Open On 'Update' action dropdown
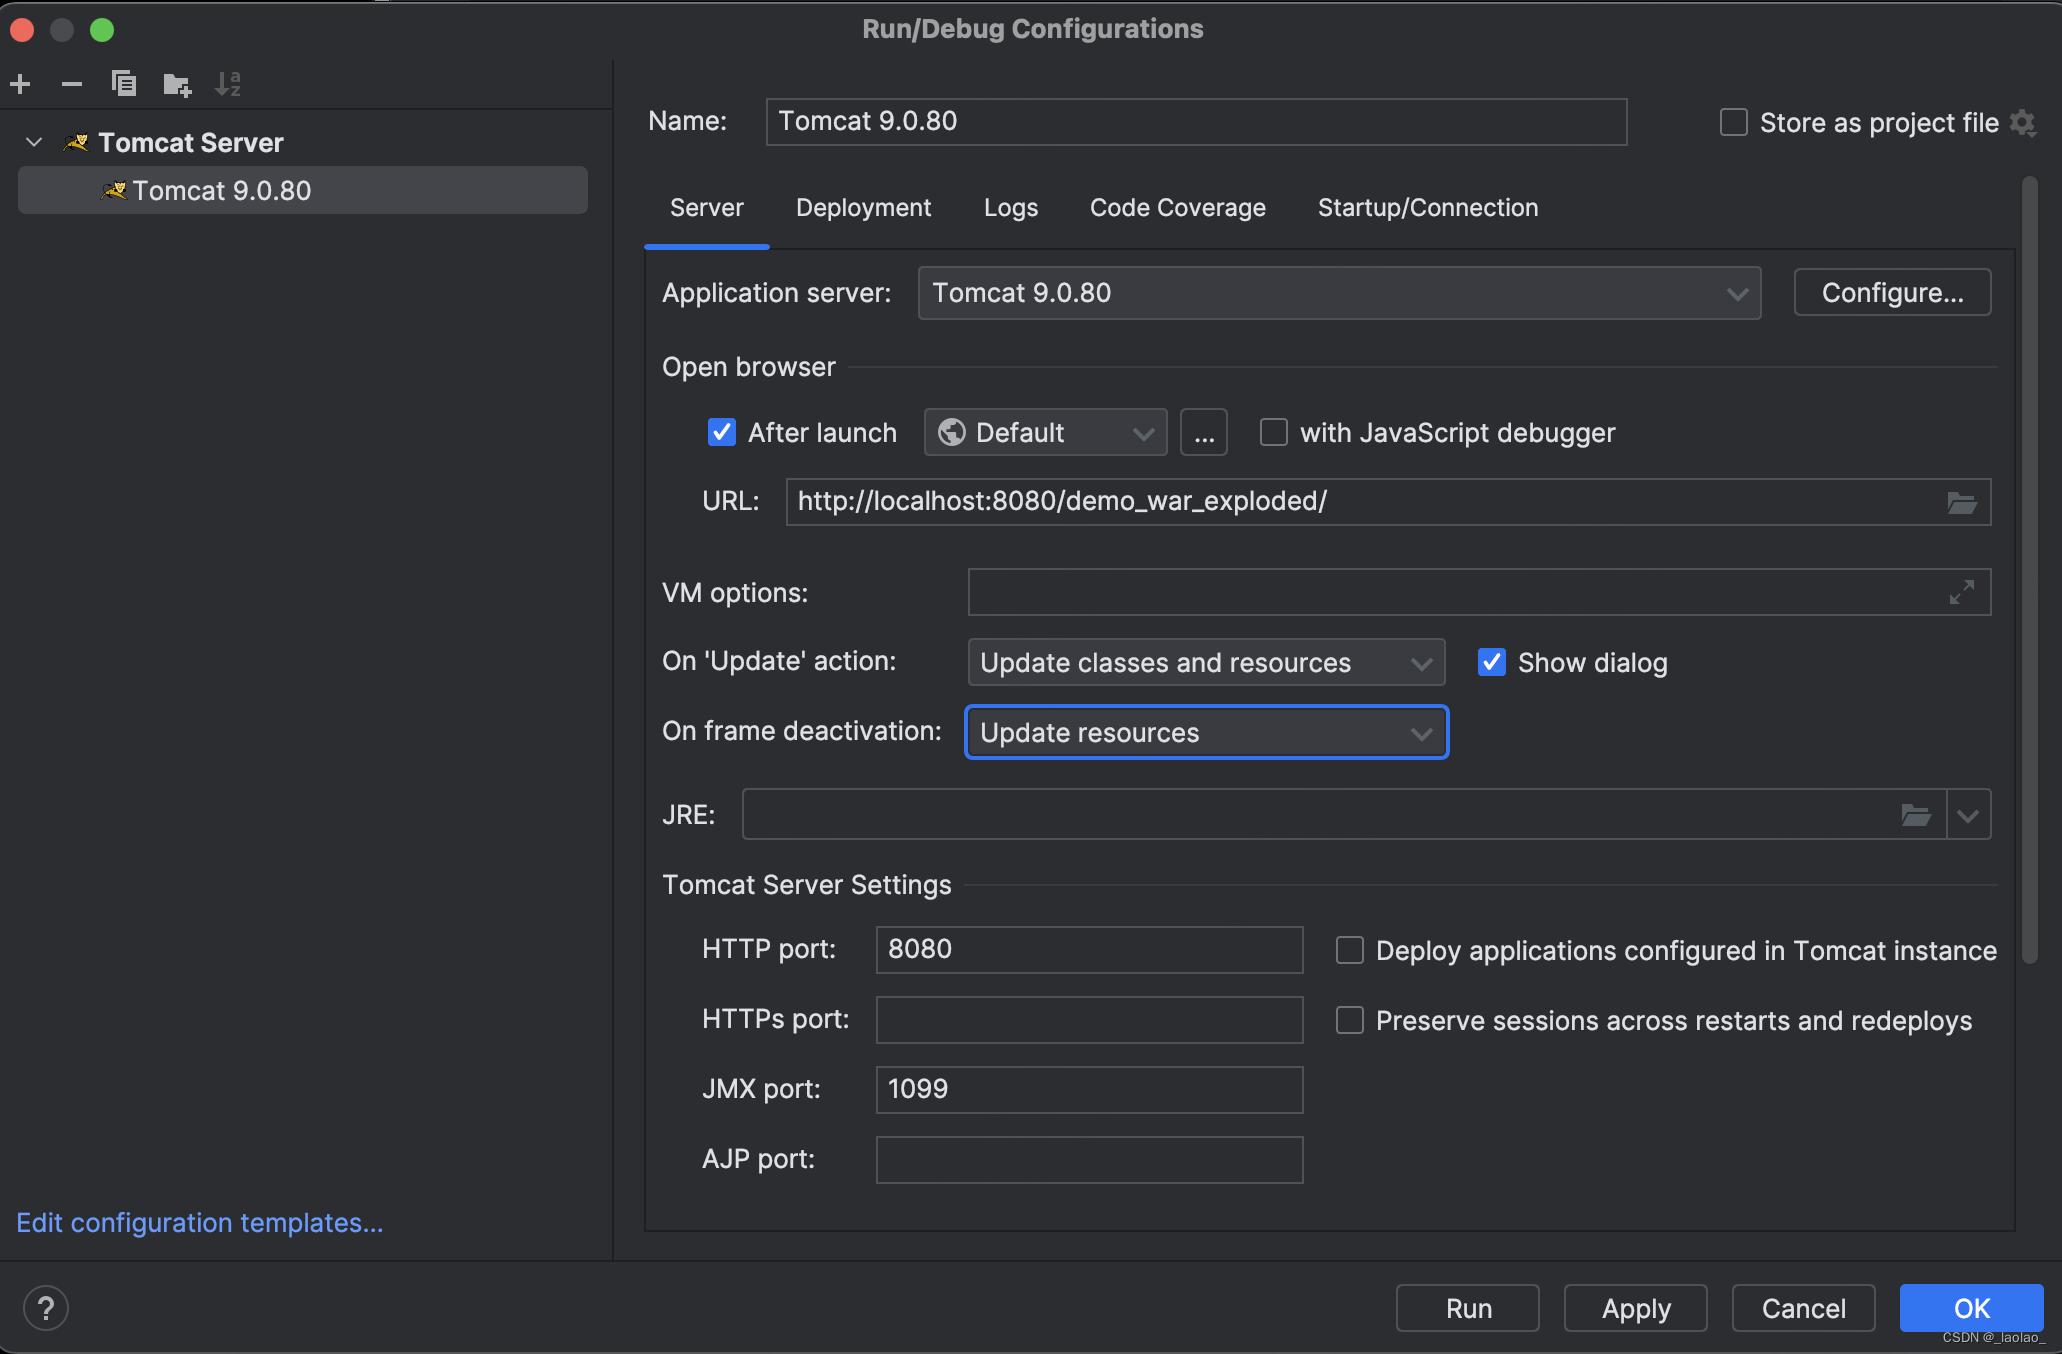Viewport: 2062px width, 1354px height. pos(1206,662)
